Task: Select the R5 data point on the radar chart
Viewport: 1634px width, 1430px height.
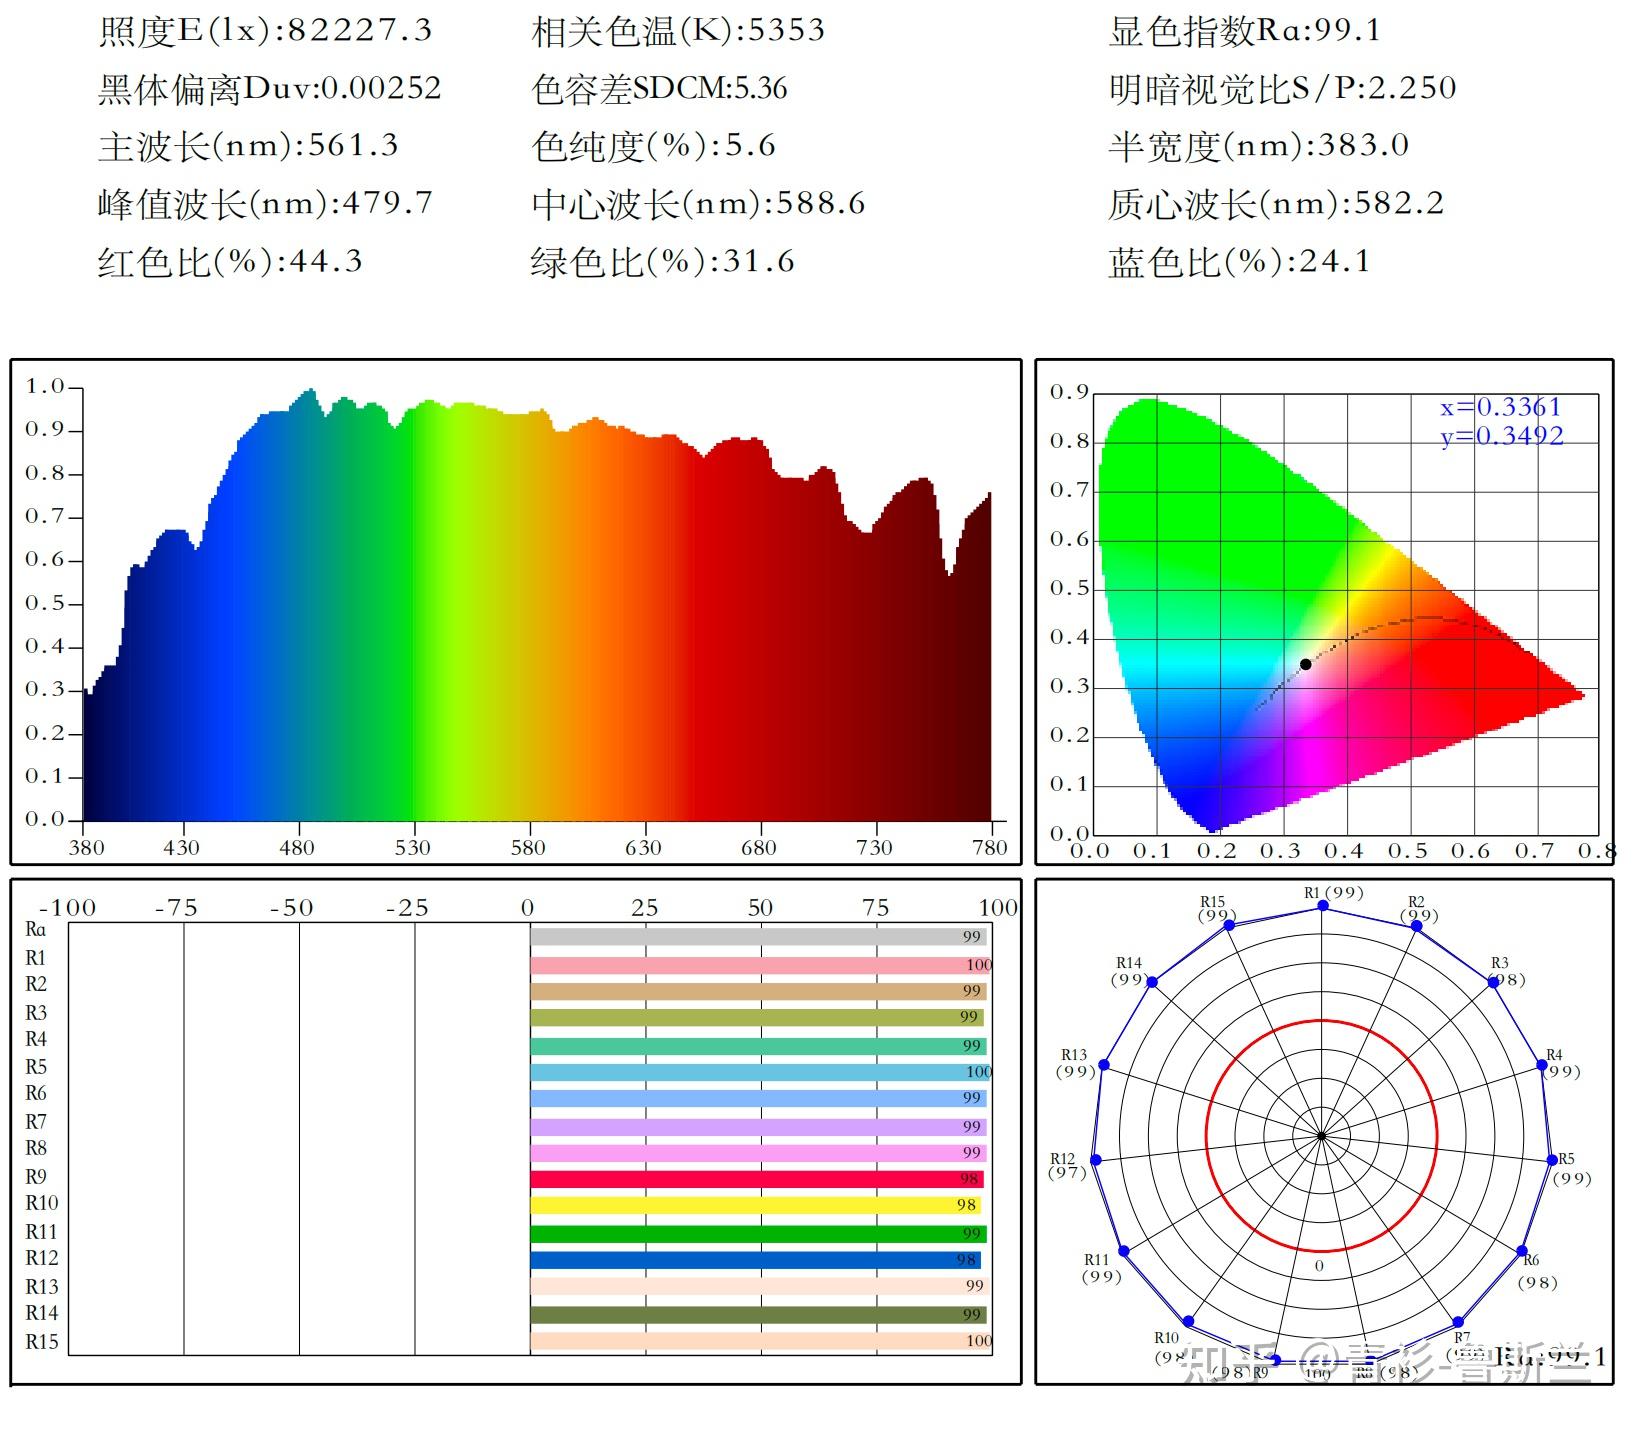Action: click(x=1552, y=1159)
